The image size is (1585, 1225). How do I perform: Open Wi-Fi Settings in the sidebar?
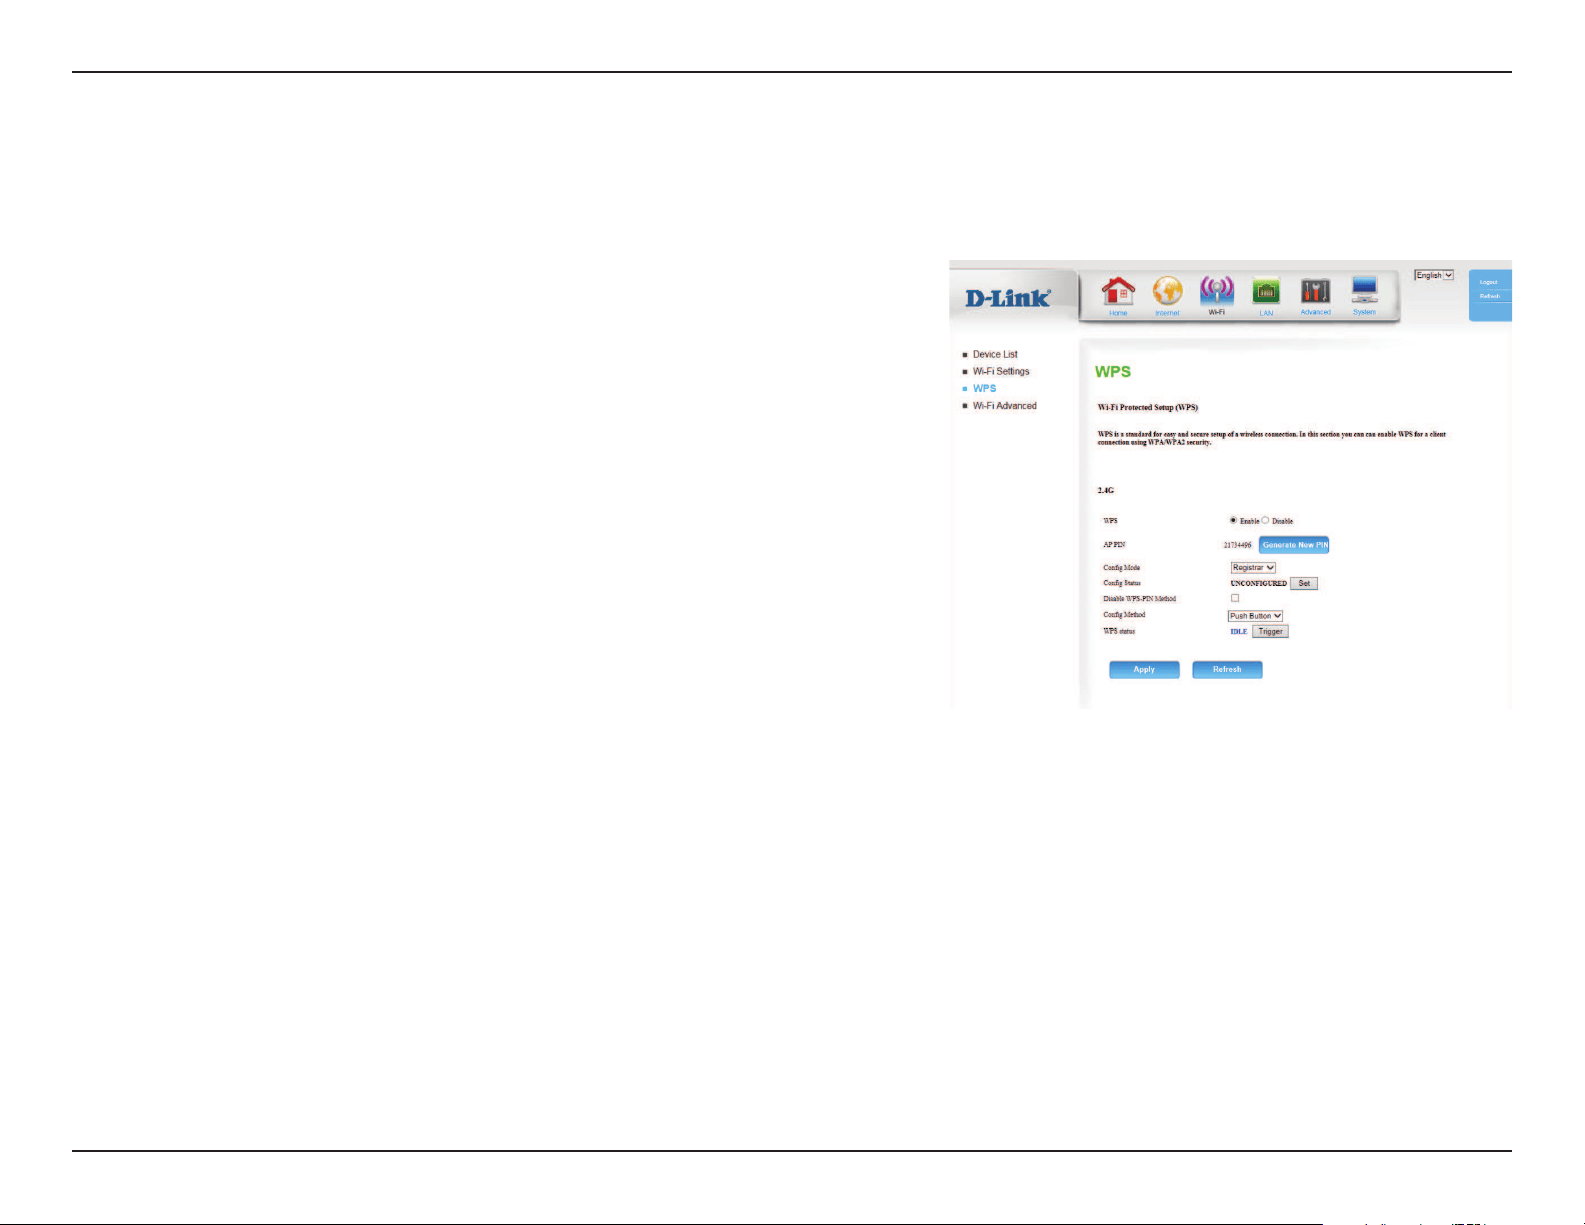point(1001,371)
